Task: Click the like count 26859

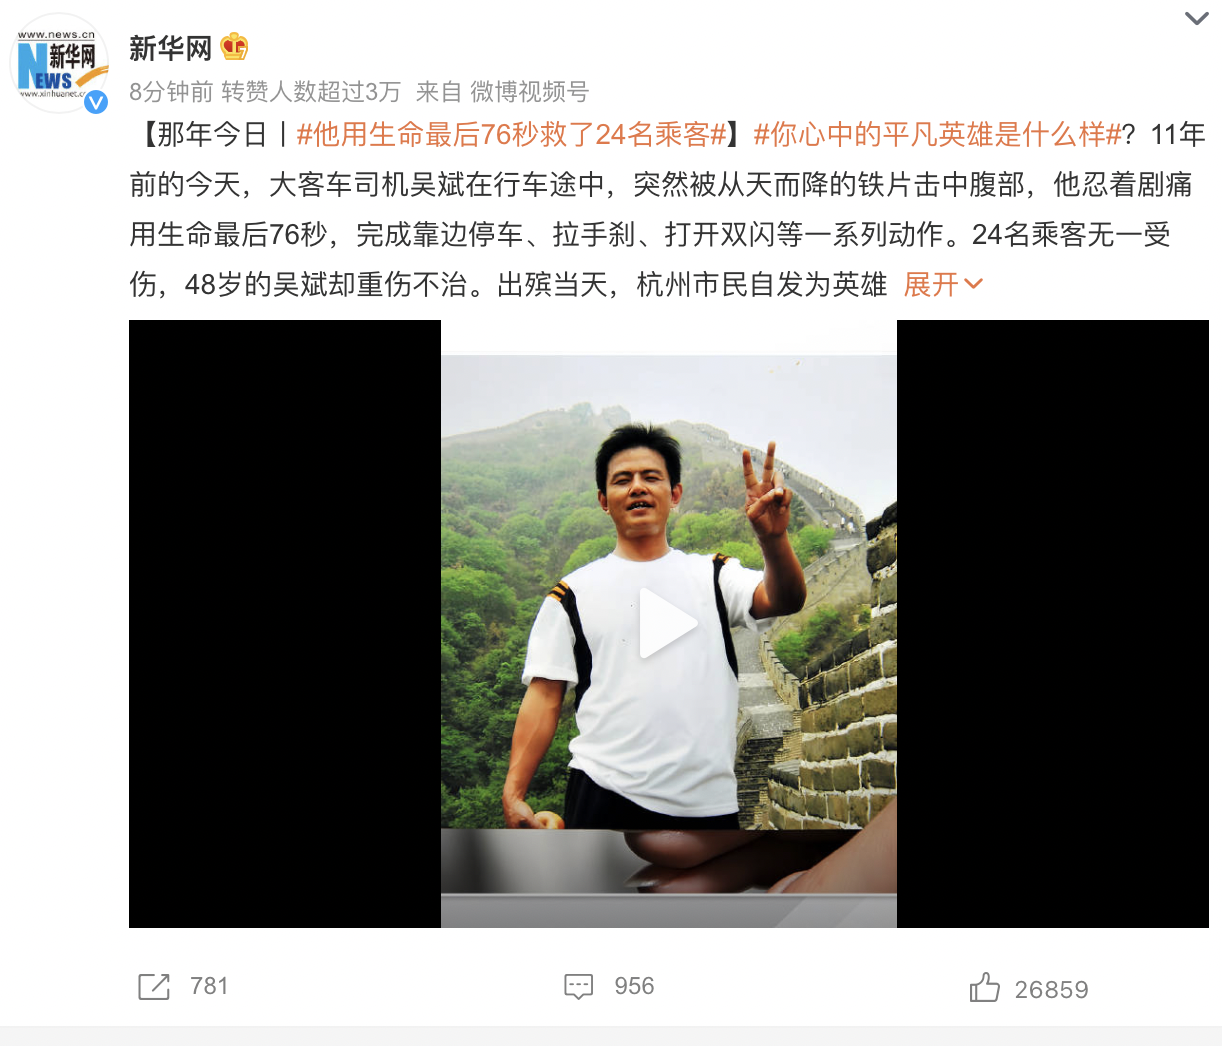Action: [1051, 990]
